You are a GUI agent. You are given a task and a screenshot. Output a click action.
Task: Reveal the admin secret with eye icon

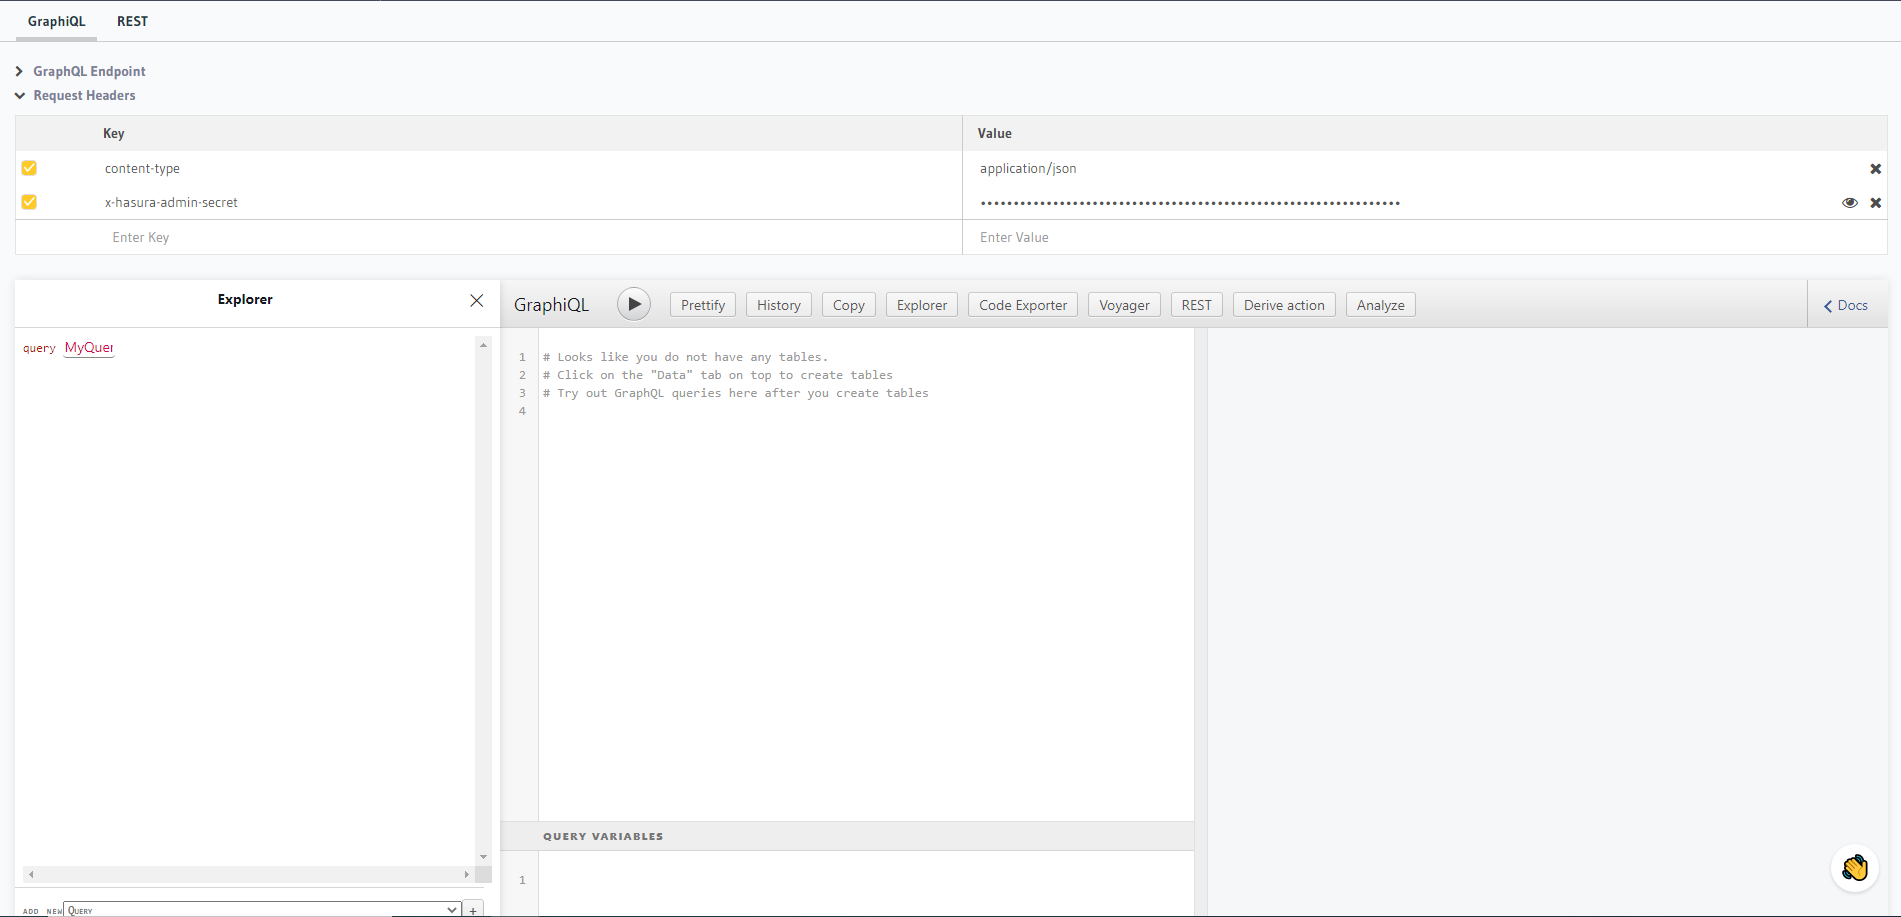tap(1850, 203)
